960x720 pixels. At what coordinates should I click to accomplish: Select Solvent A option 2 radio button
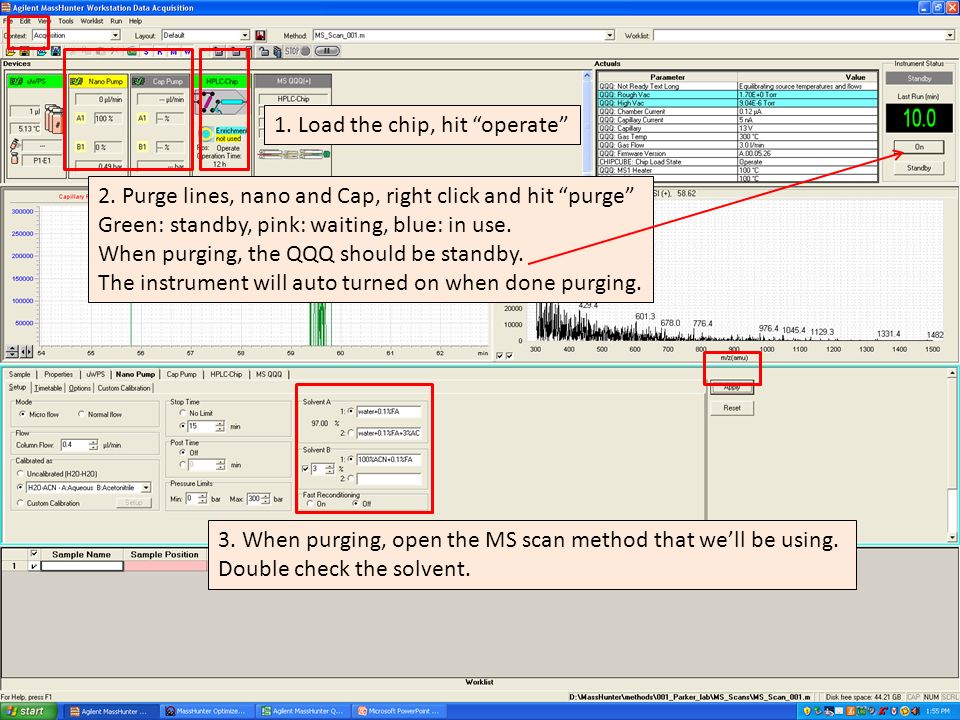click(351, 433)
